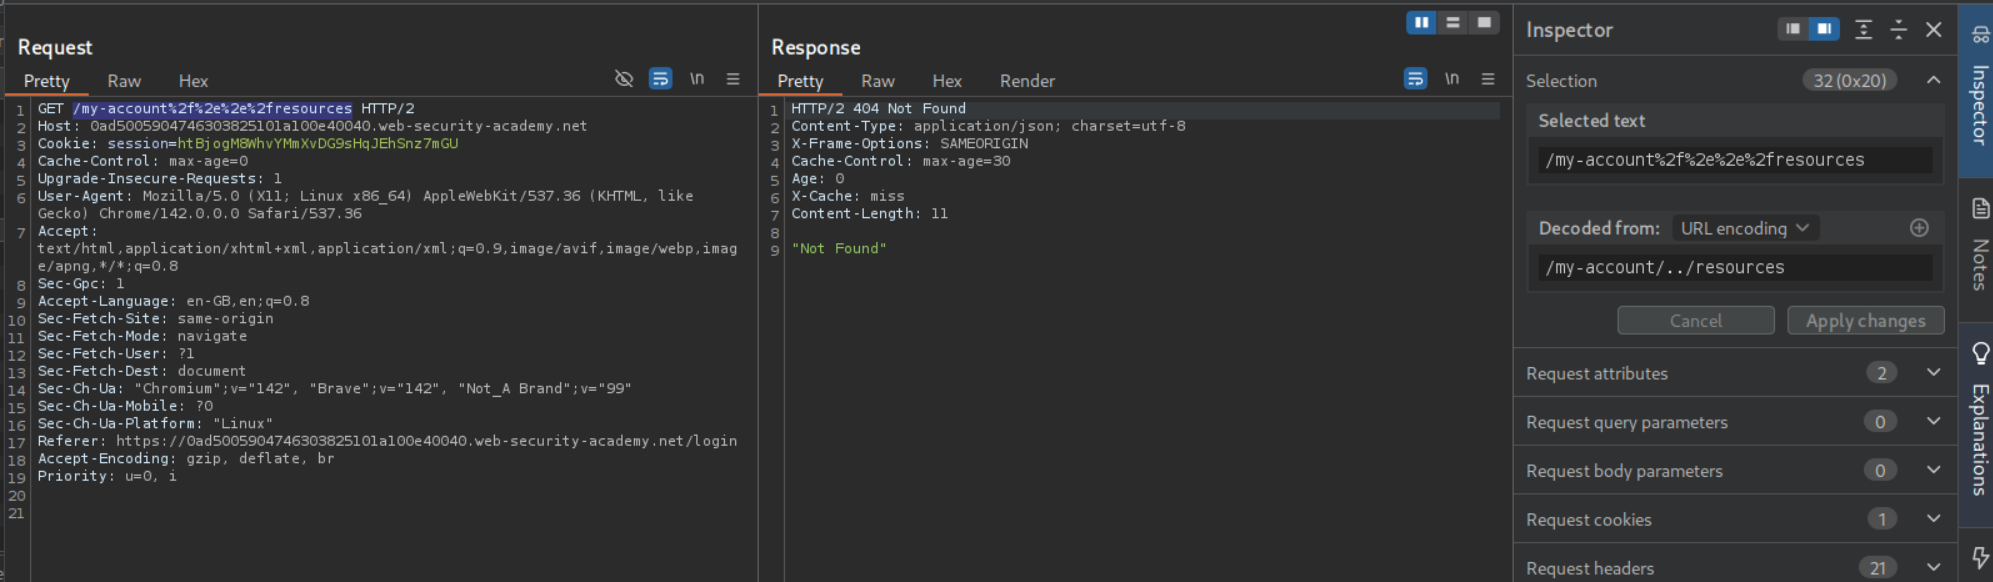Toggle word wrap icon in Request panel
This screenshot has width=1993, height=582.
click(x=660, y=79)
